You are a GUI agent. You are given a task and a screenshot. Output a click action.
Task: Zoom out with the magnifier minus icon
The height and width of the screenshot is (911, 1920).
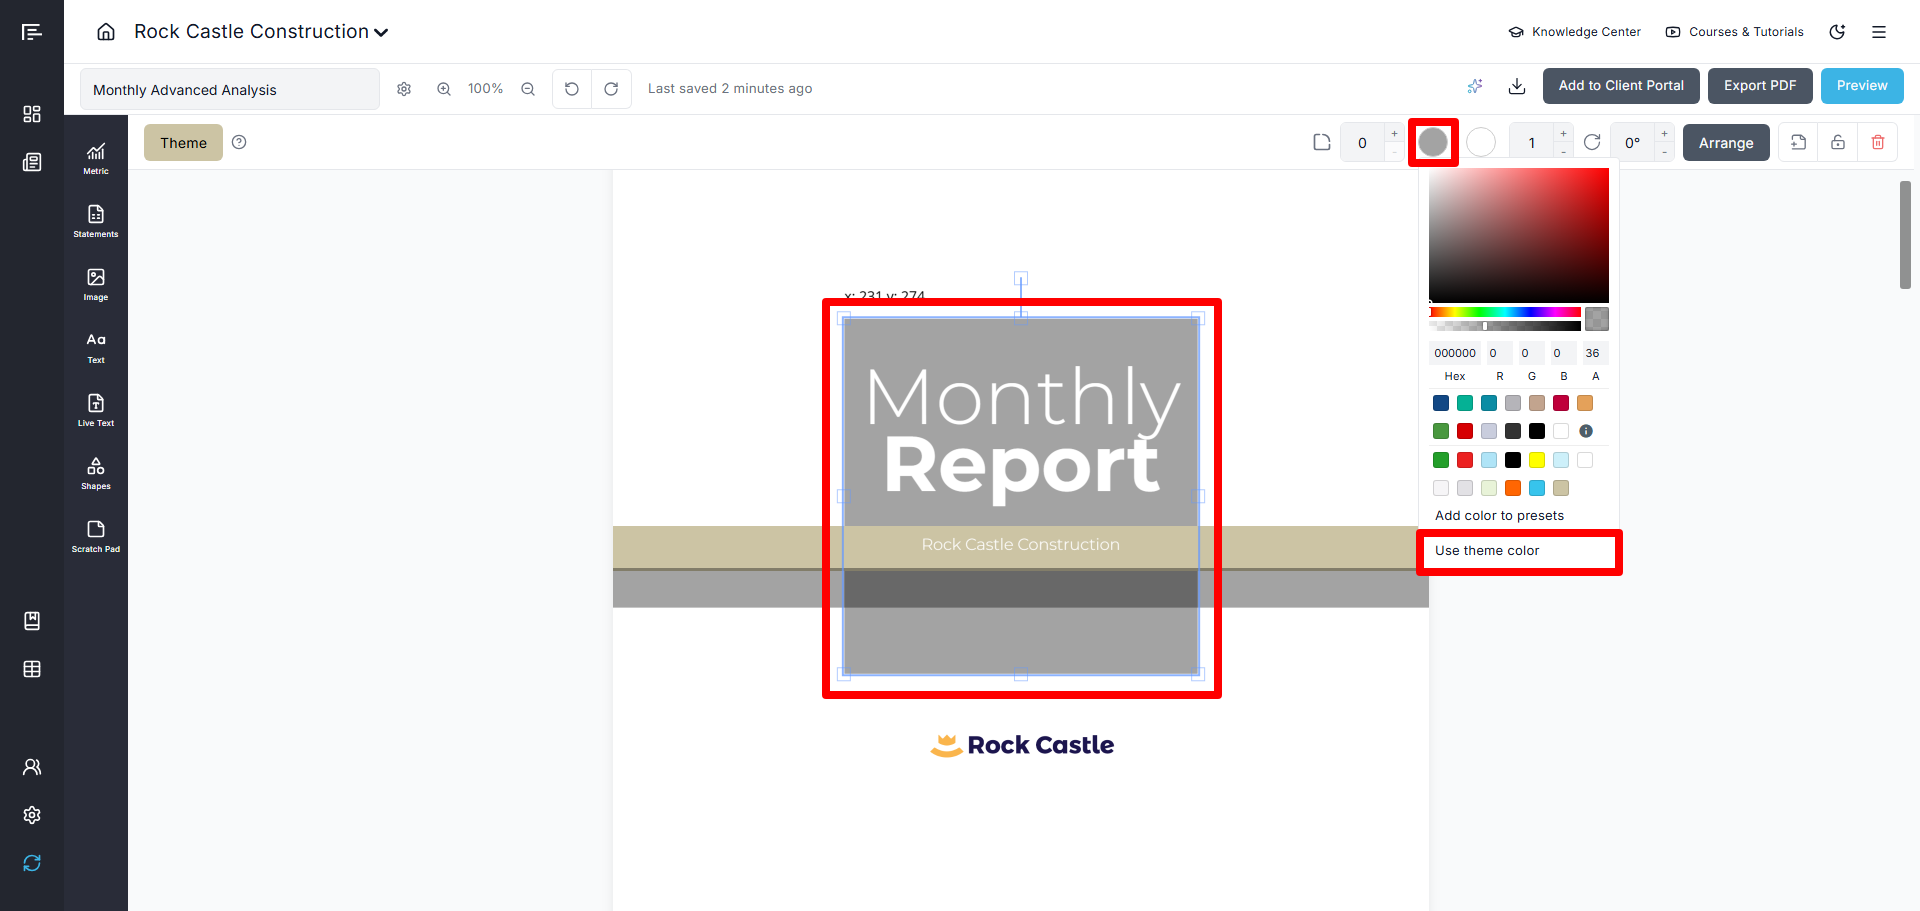(528, 89)
